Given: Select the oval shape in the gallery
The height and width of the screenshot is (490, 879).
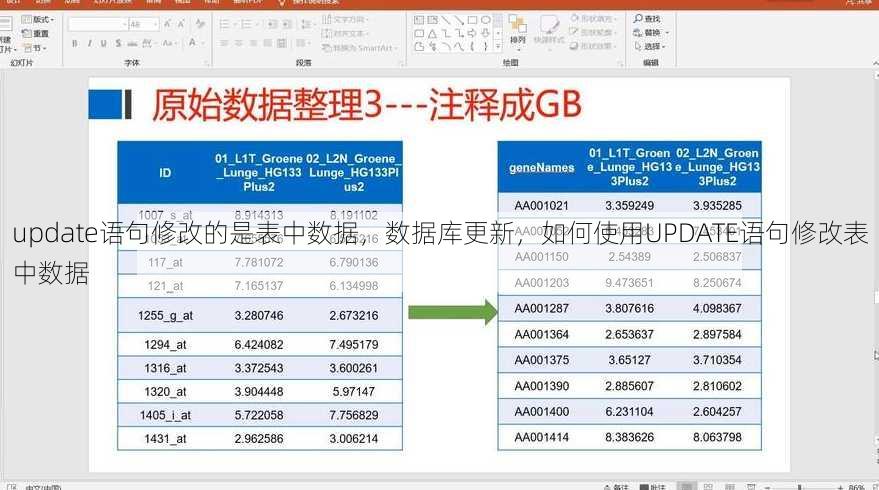Looking at the screenshot, I should point(485,20).
